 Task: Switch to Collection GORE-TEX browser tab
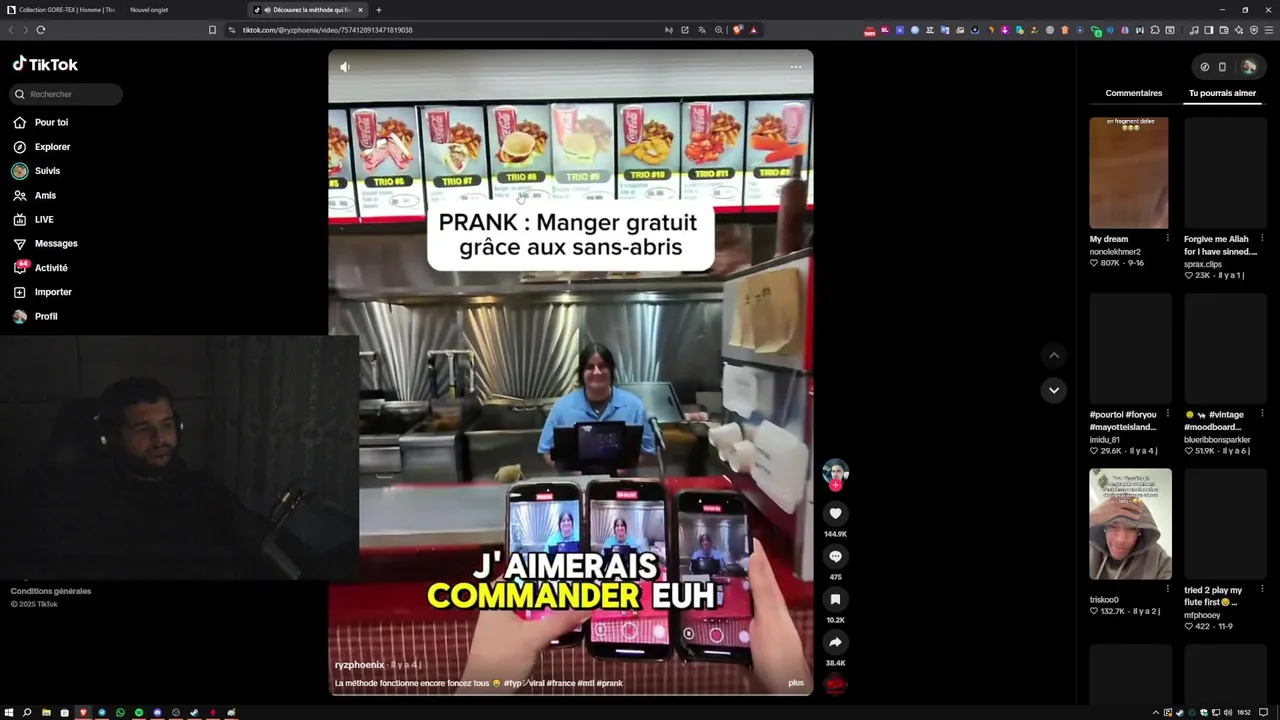(x=61, y=10)
